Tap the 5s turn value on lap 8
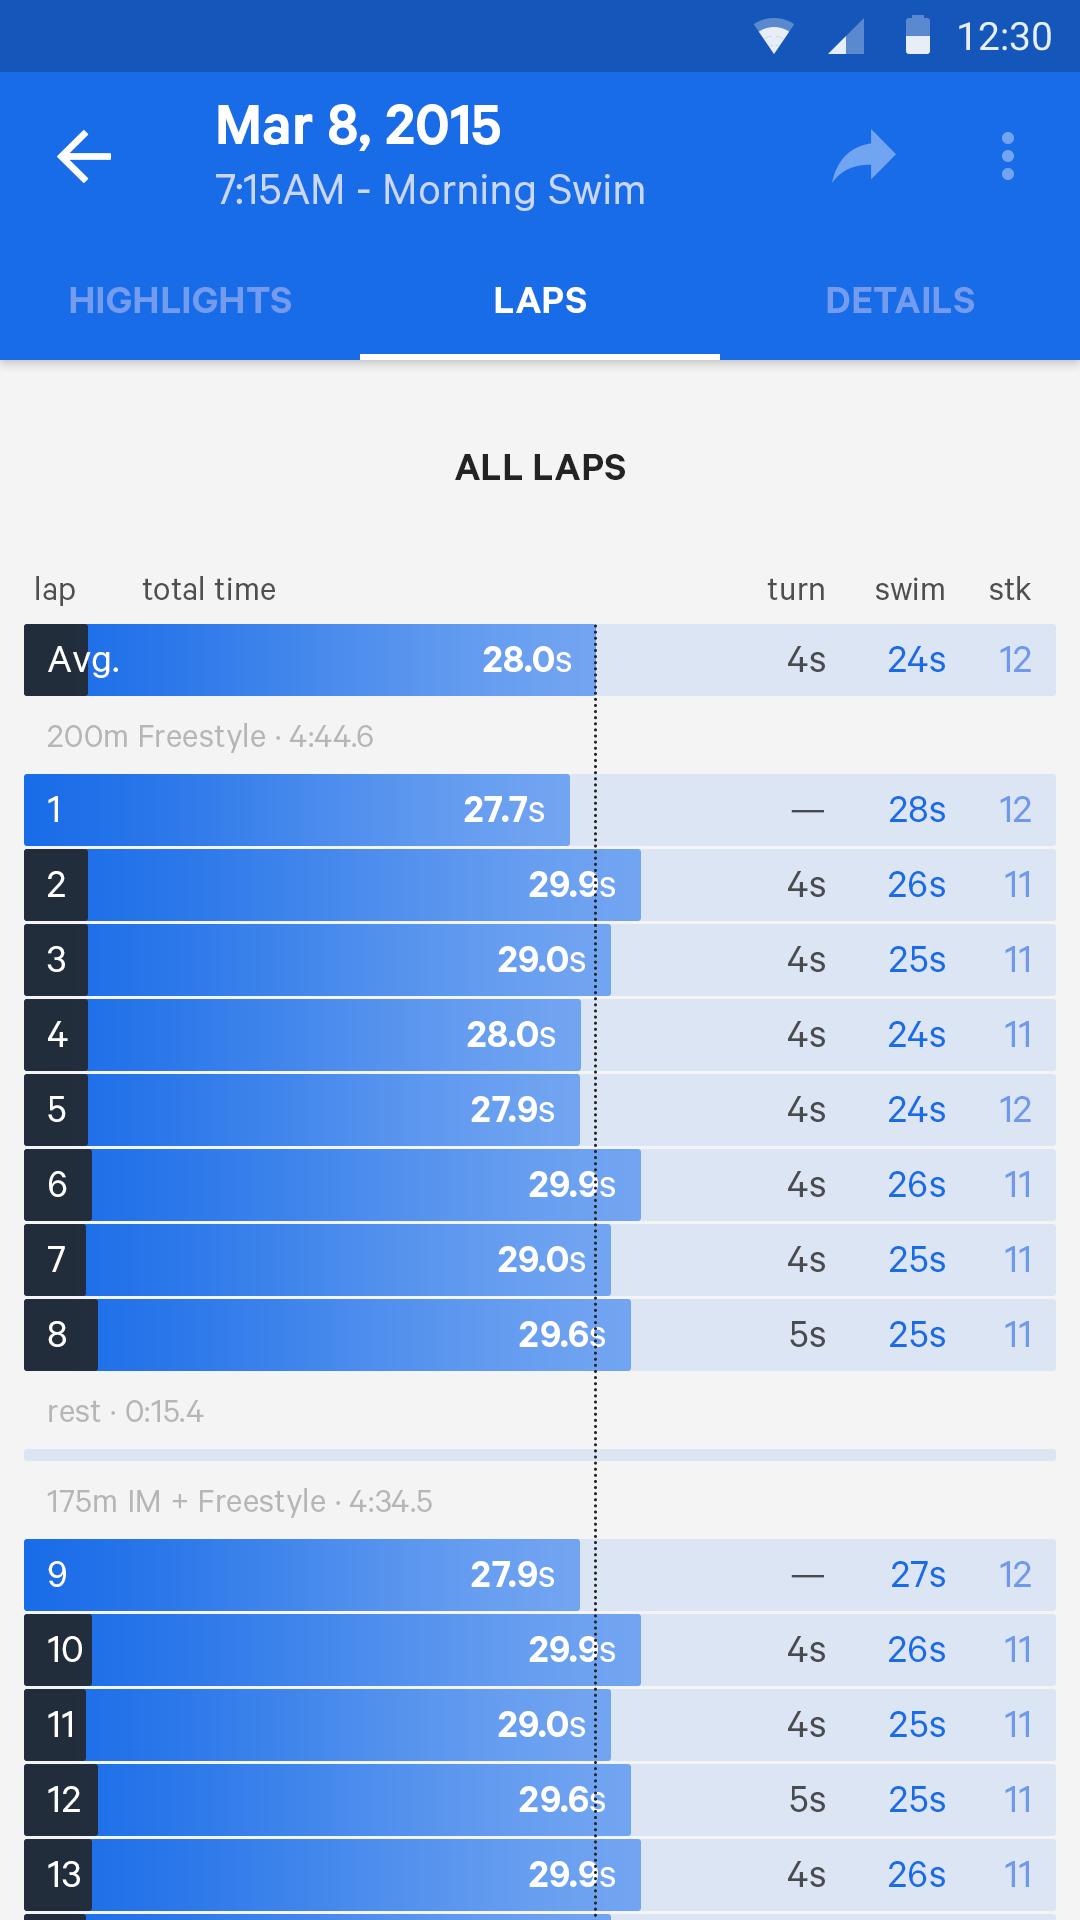Viewport: 1080px width, 1920px height. tap(806, 1335)
